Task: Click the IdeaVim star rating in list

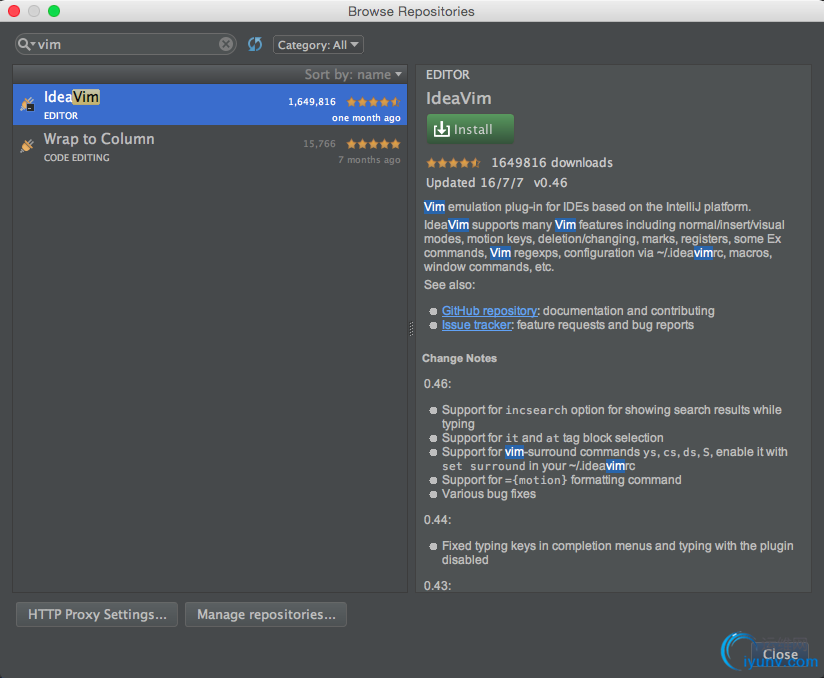Action: click(374, 102)
